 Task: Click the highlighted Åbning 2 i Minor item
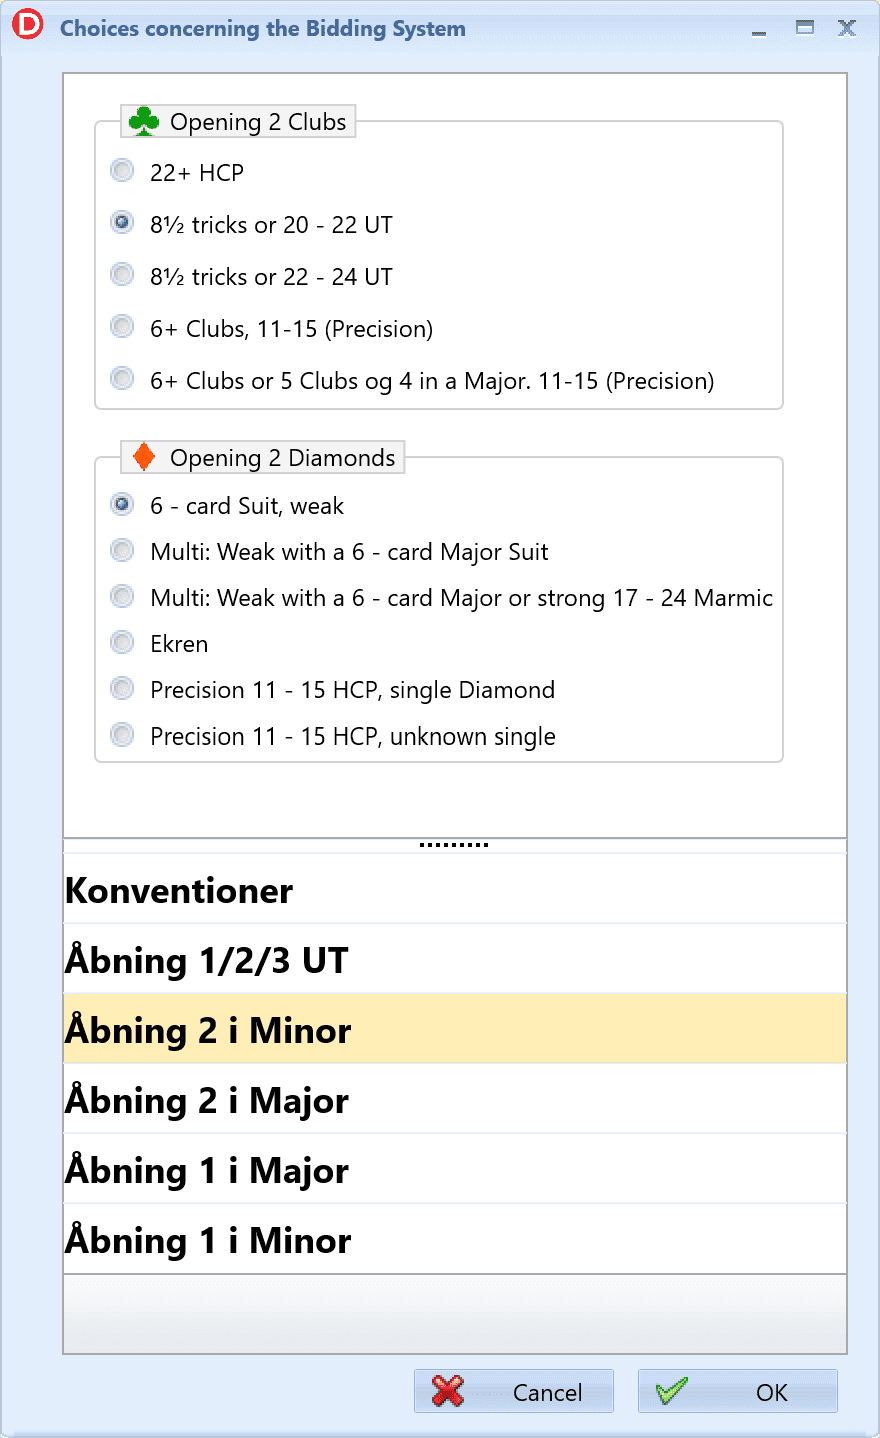coord(455,1029)
